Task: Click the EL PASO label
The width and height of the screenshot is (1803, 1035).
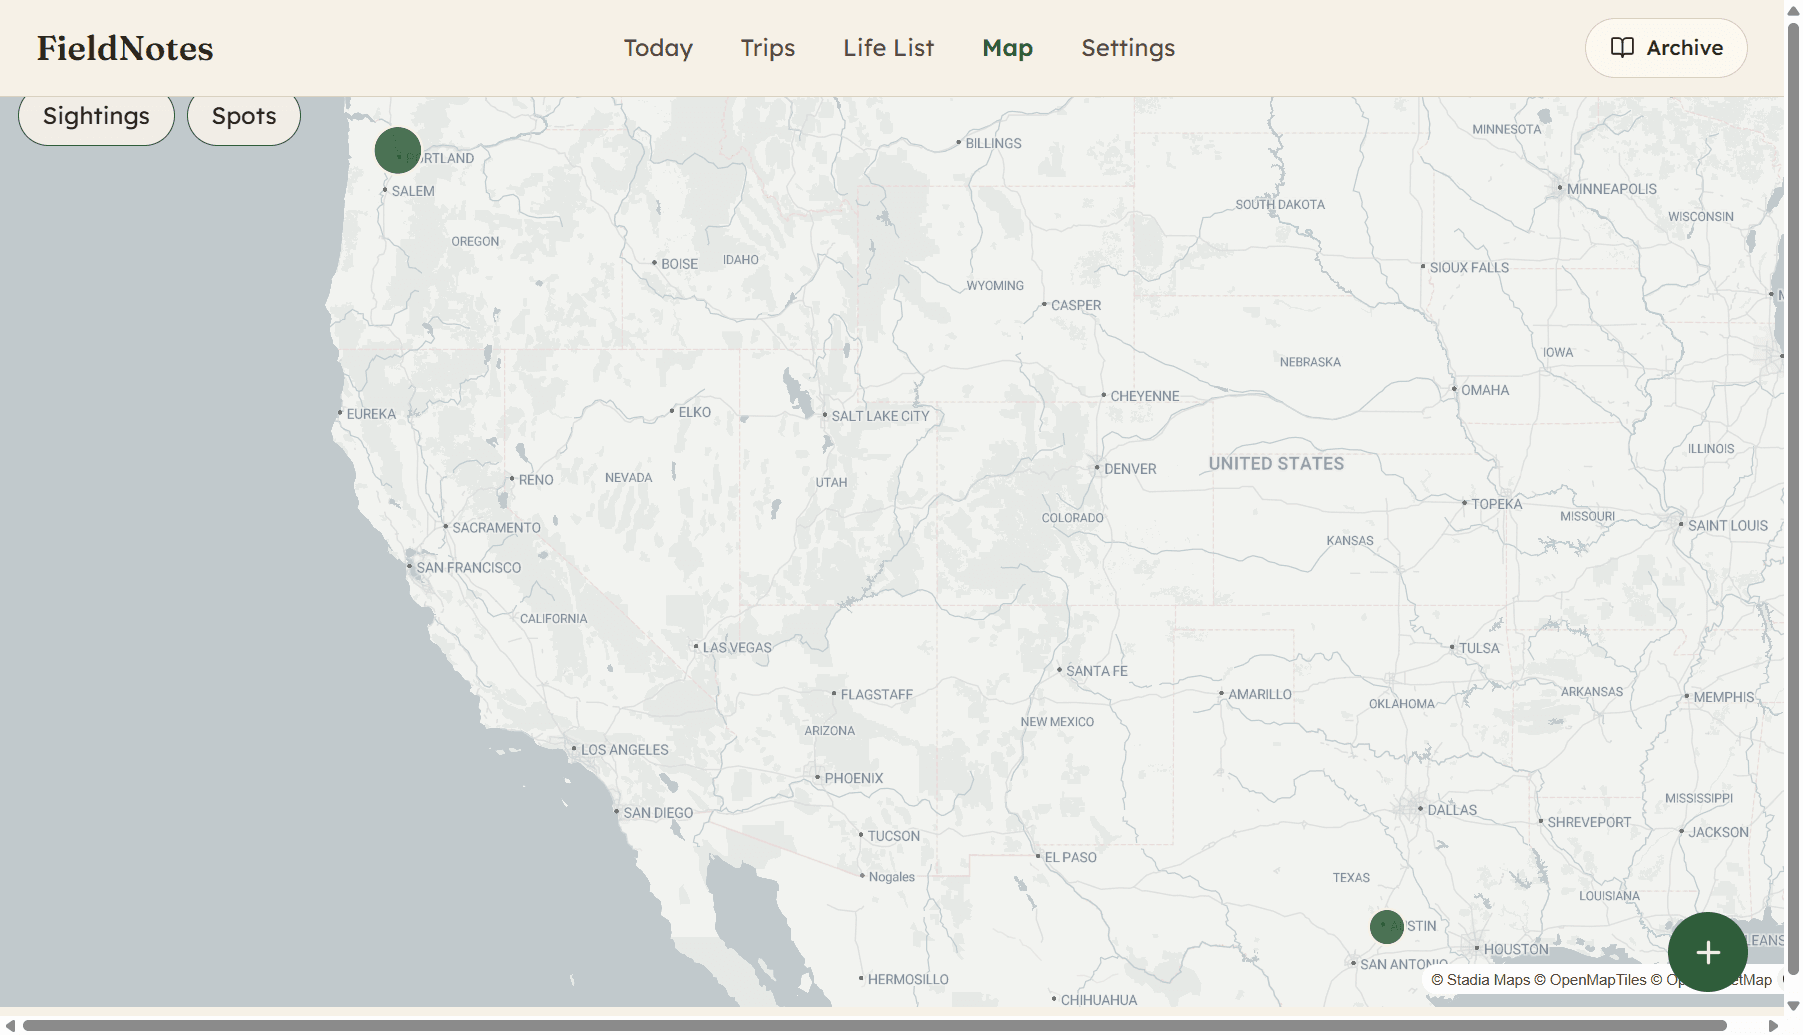Action: (1071, 858)
